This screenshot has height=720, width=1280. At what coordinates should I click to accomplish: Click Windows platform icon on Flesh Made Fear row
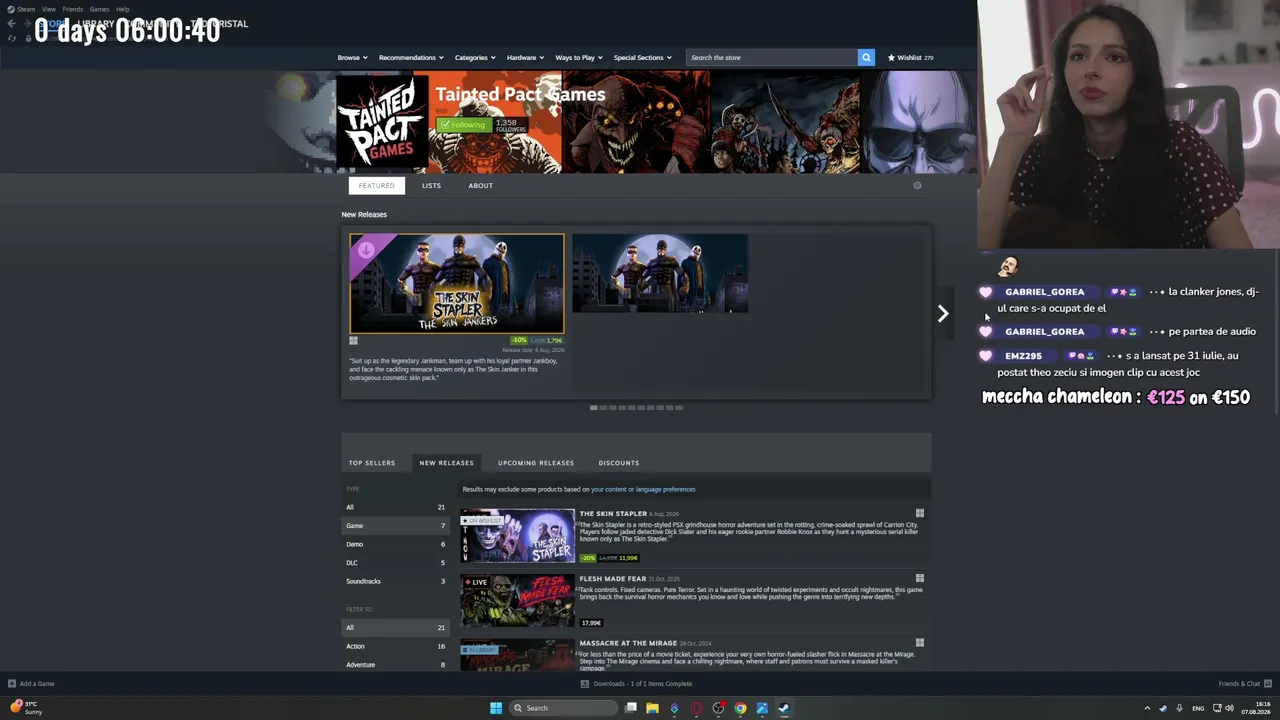(x=920, y=578)
